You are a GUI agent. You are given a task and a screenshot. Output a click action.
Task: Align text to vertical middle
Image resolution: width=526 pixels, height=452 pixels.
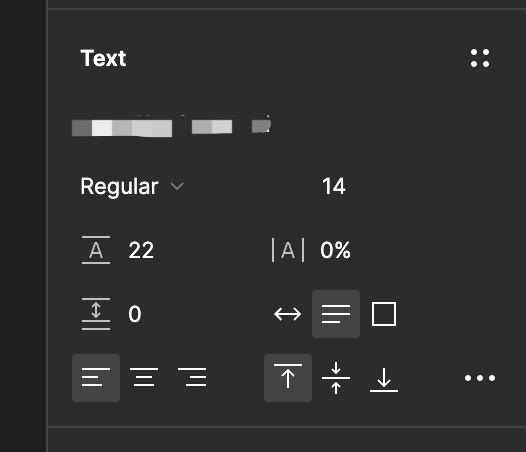point(336,378)
